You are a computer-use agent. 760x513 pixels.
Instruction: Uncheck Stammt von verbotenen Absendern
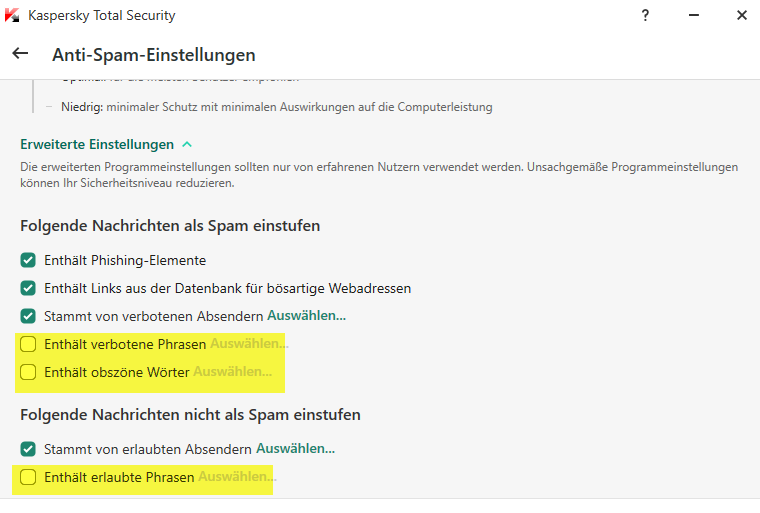[28, 317]
